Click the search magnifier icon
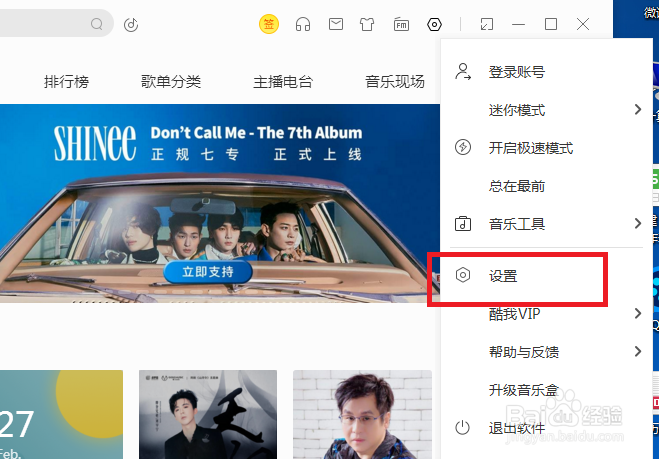 pos(97,24)
